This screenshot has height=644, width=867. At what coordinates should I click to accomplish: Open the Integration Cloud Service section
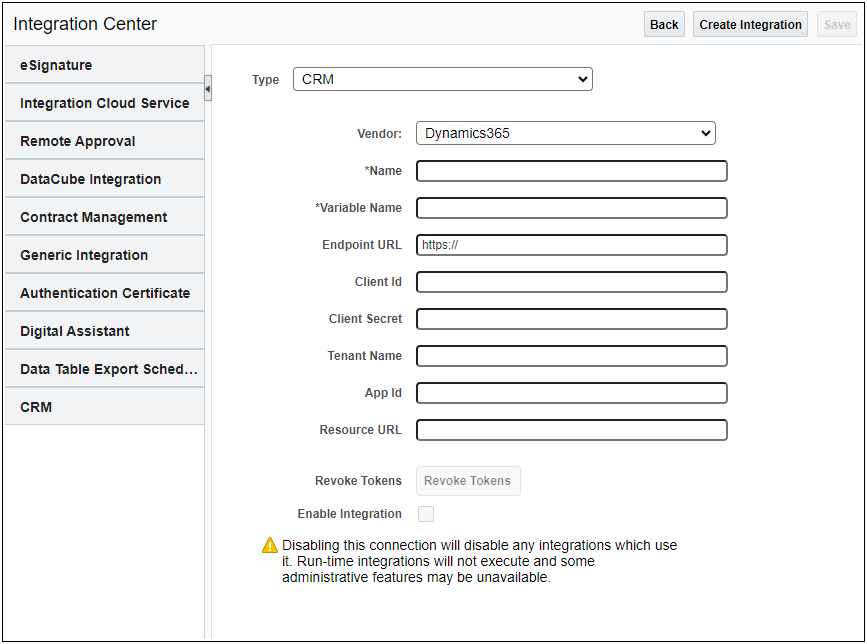pos(104,102)
